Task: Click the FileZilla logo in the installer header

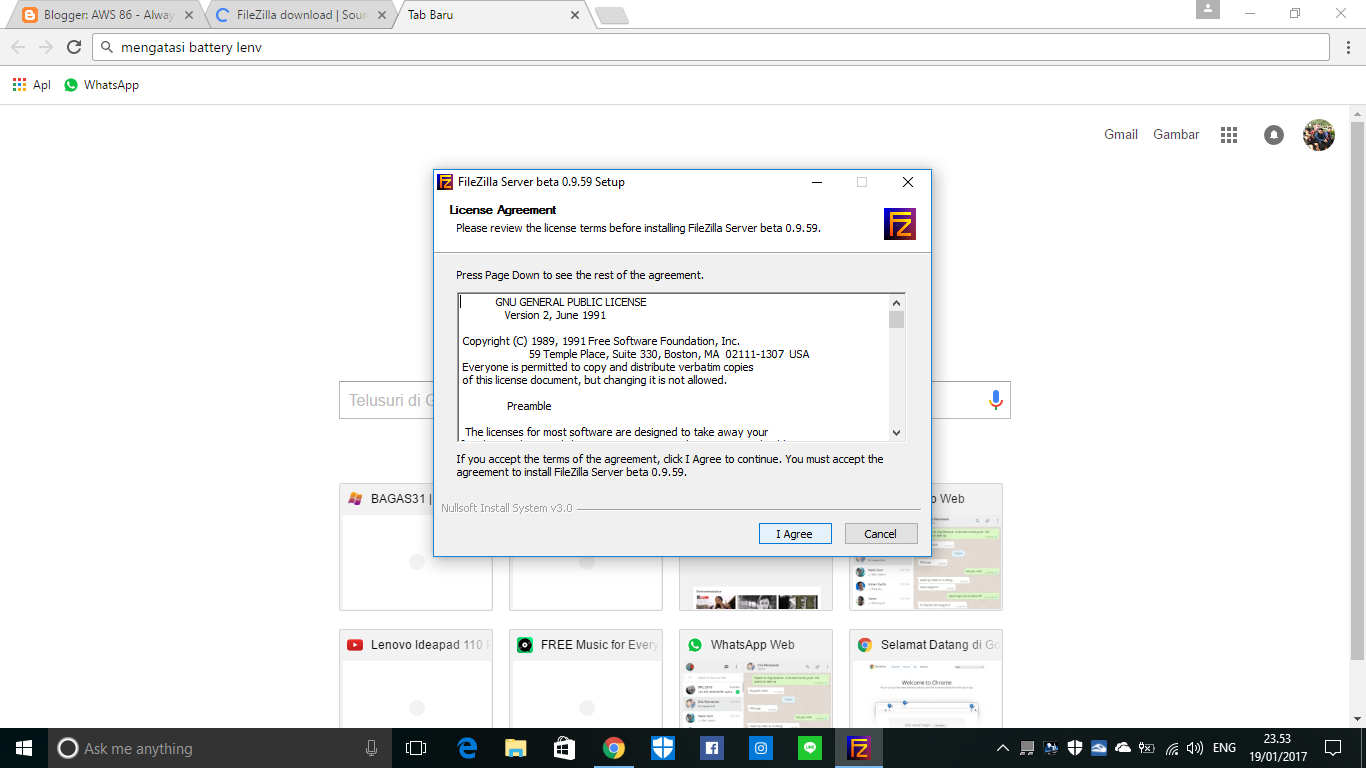Action: coord(900,224)
